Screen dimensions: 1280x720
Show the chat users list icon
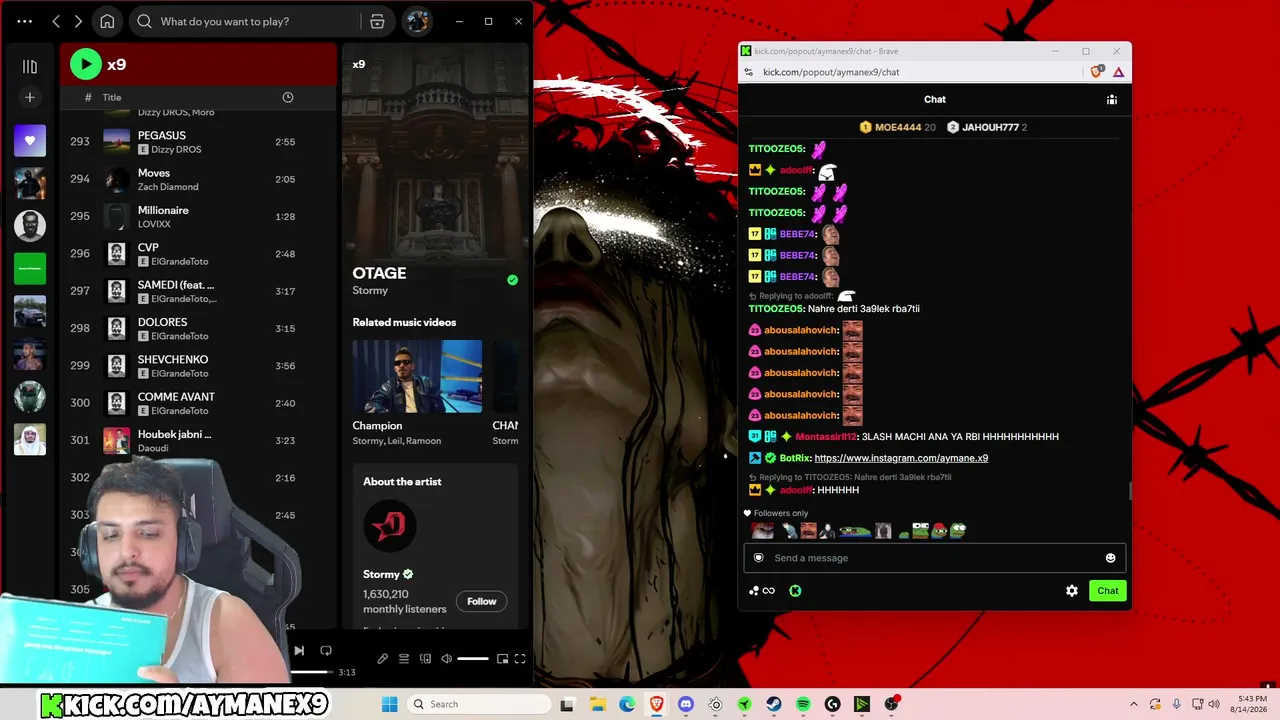tap(1112, 99)
